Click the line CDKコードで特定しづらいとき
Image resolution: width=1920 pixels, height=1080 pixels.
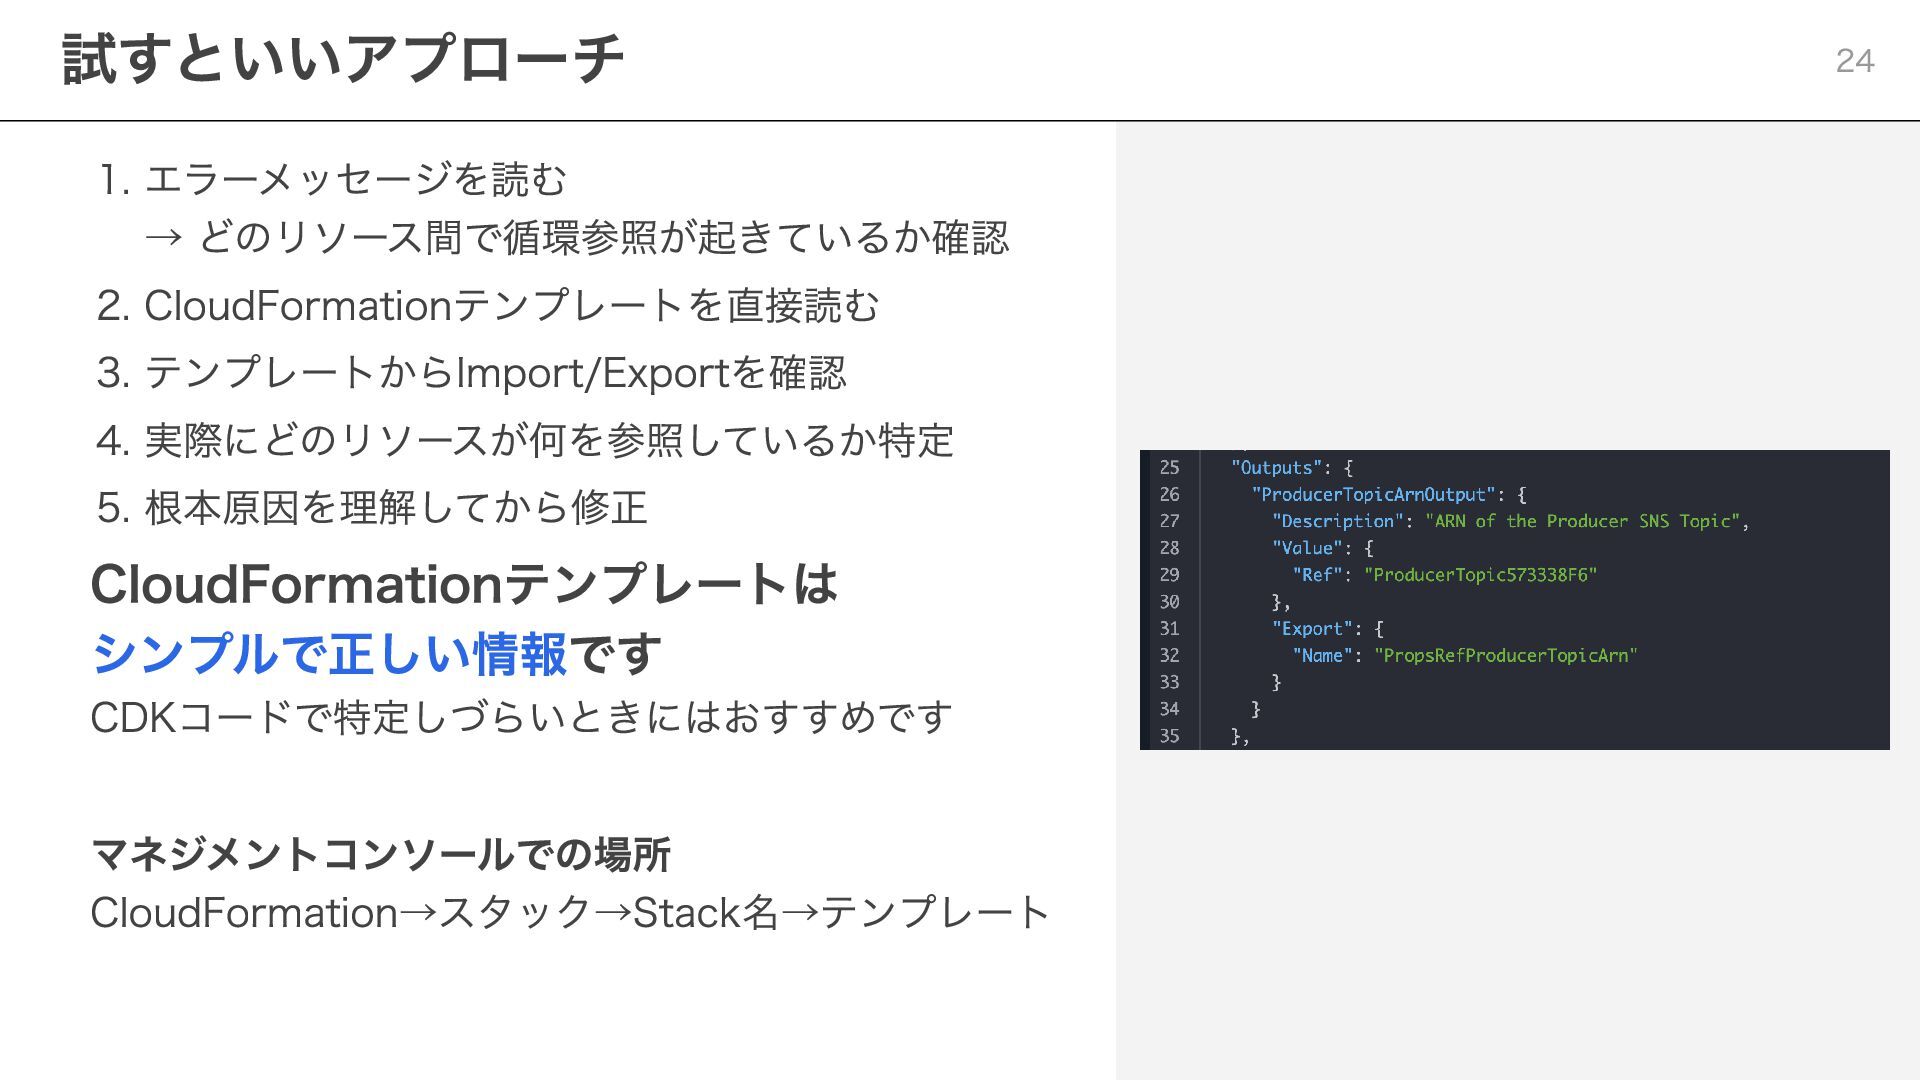pos(520,717)
